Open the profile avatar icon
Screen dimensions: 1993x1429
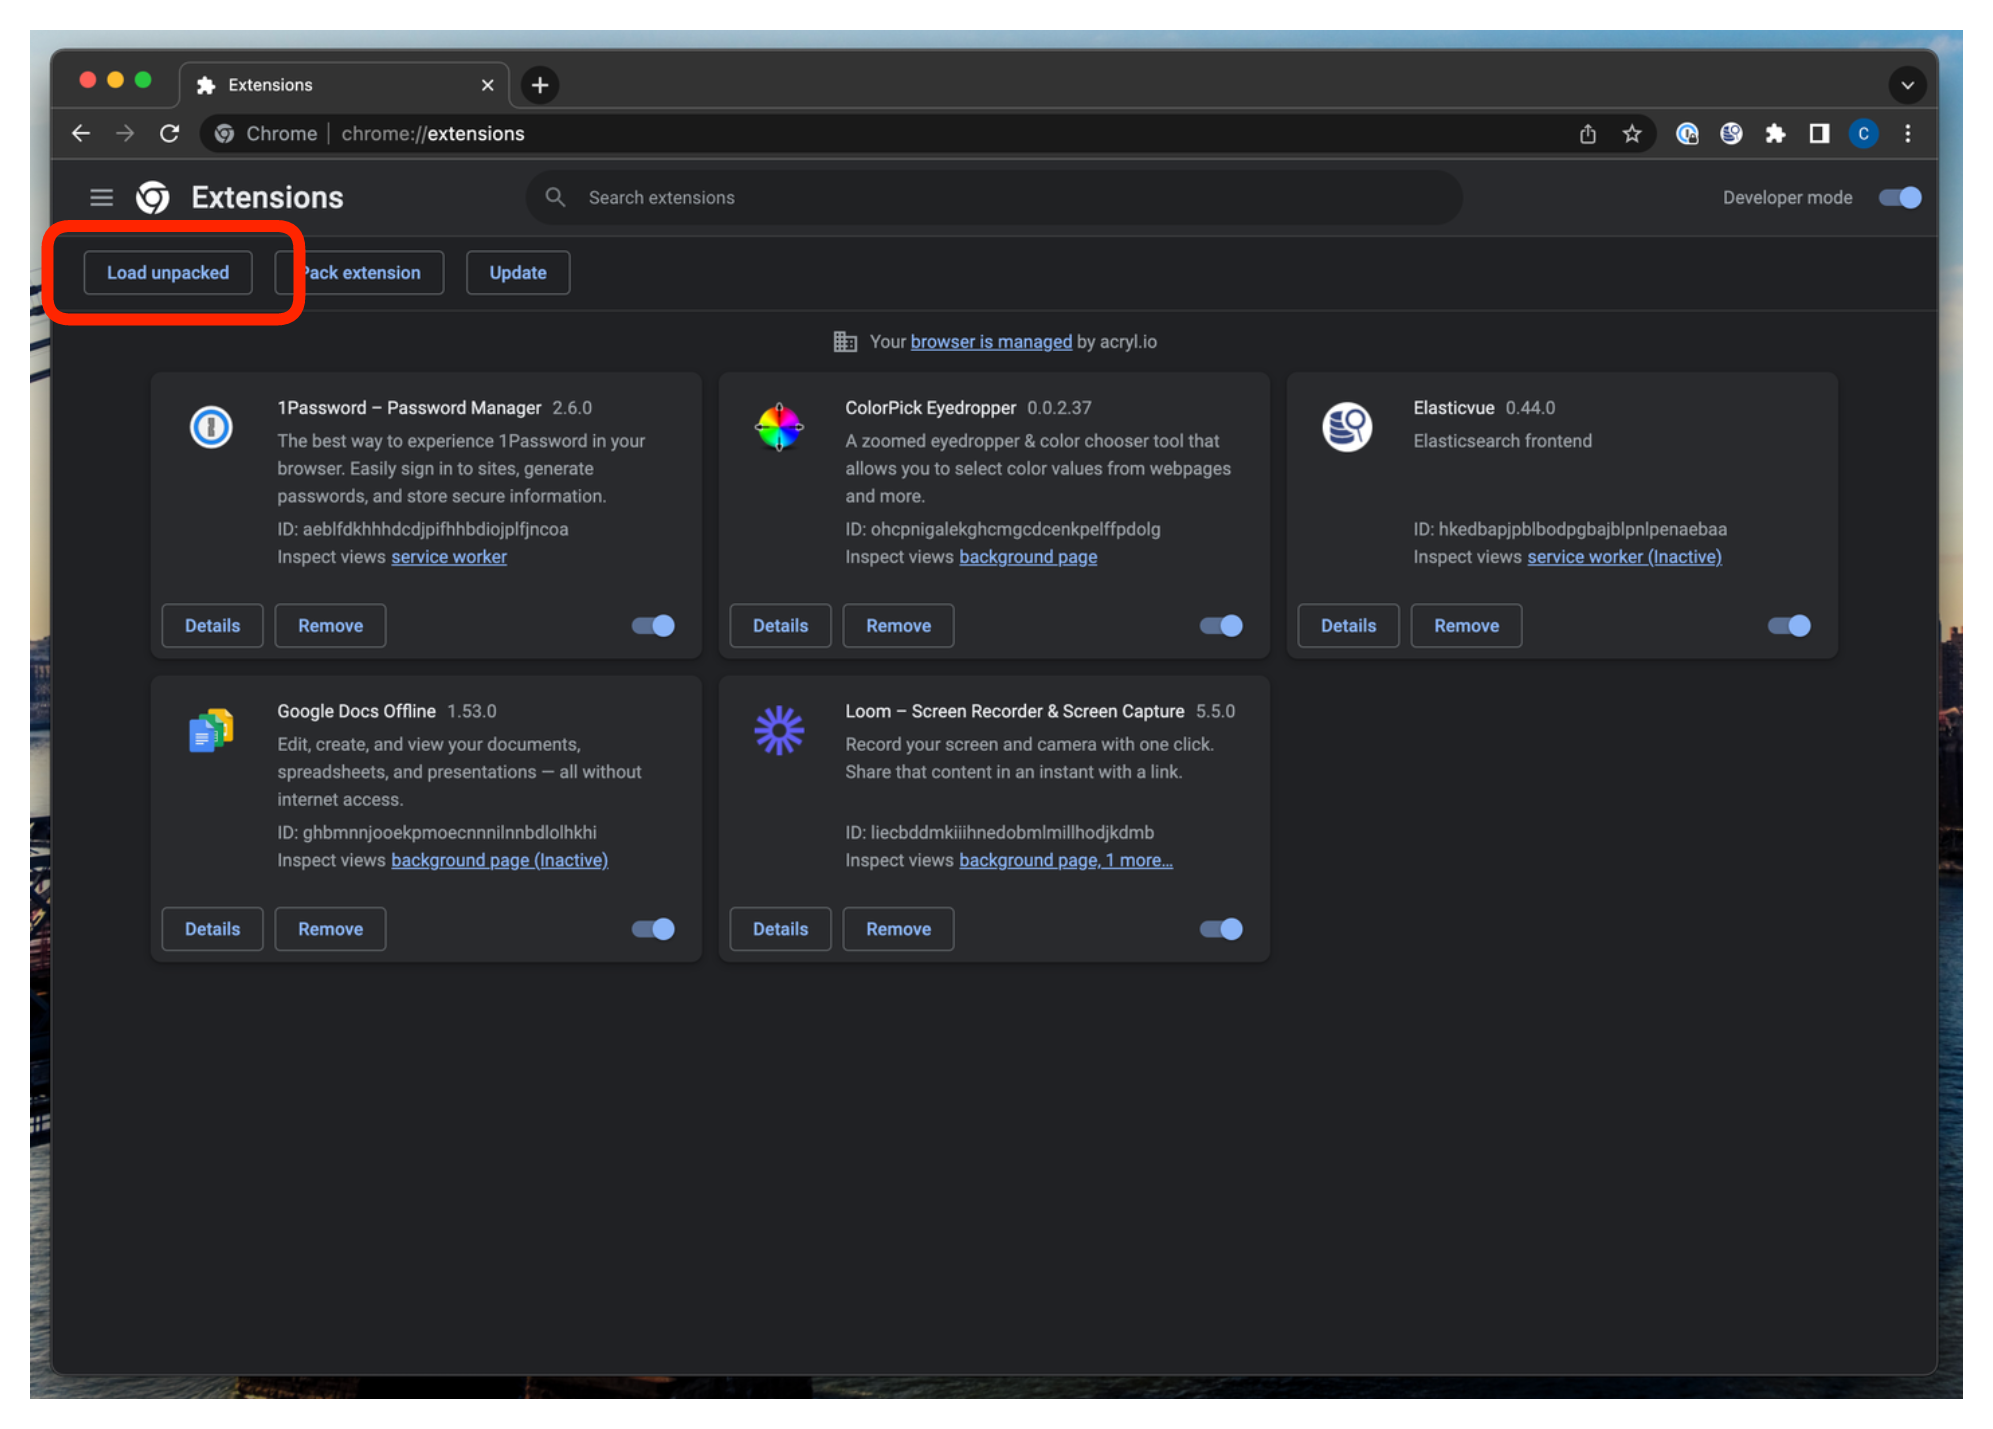pos(1863,133)
